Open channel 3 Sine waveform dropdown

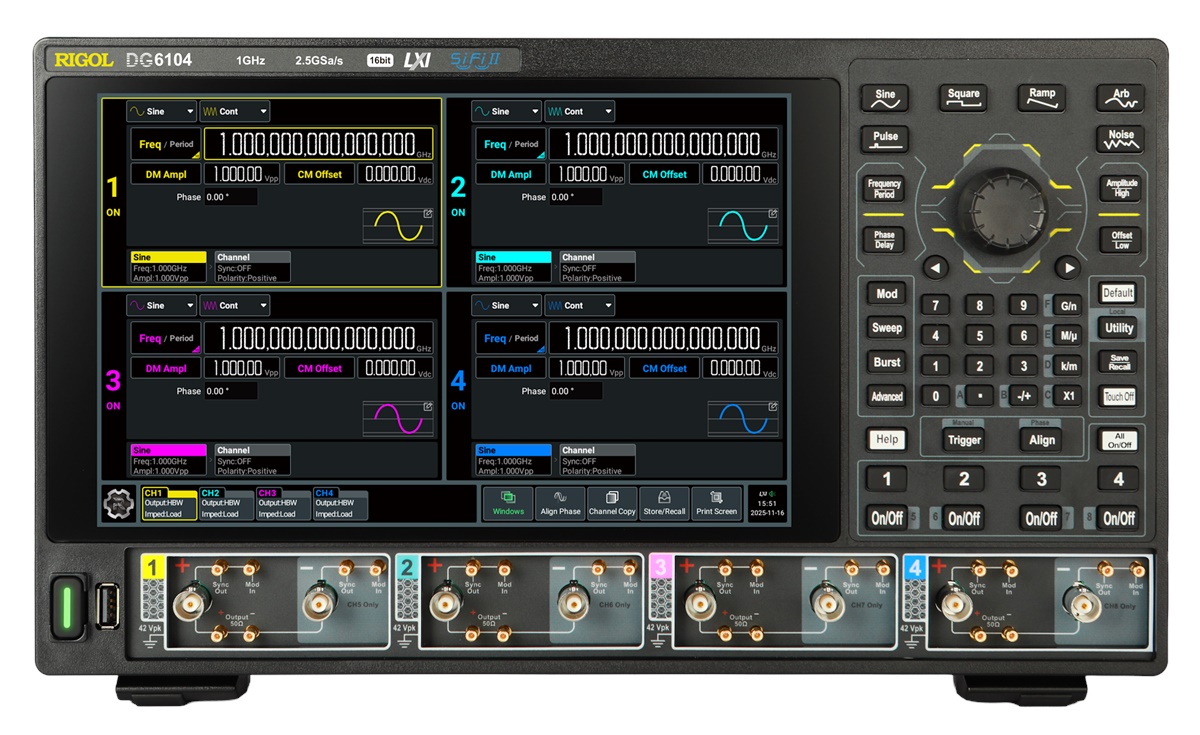click(x=161, y=306)
